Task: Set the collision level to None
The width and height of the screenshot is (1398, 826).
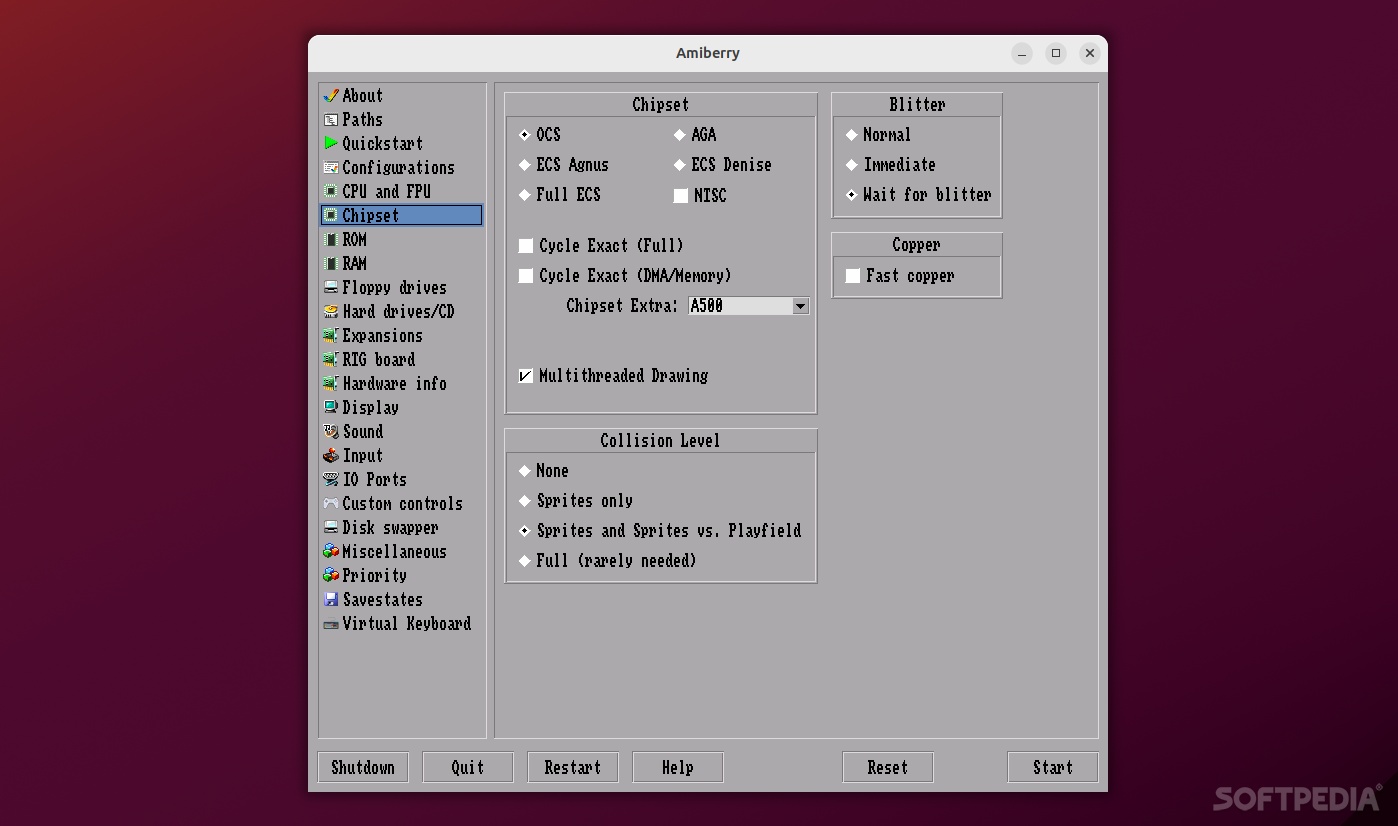Action: pos(525,471)
